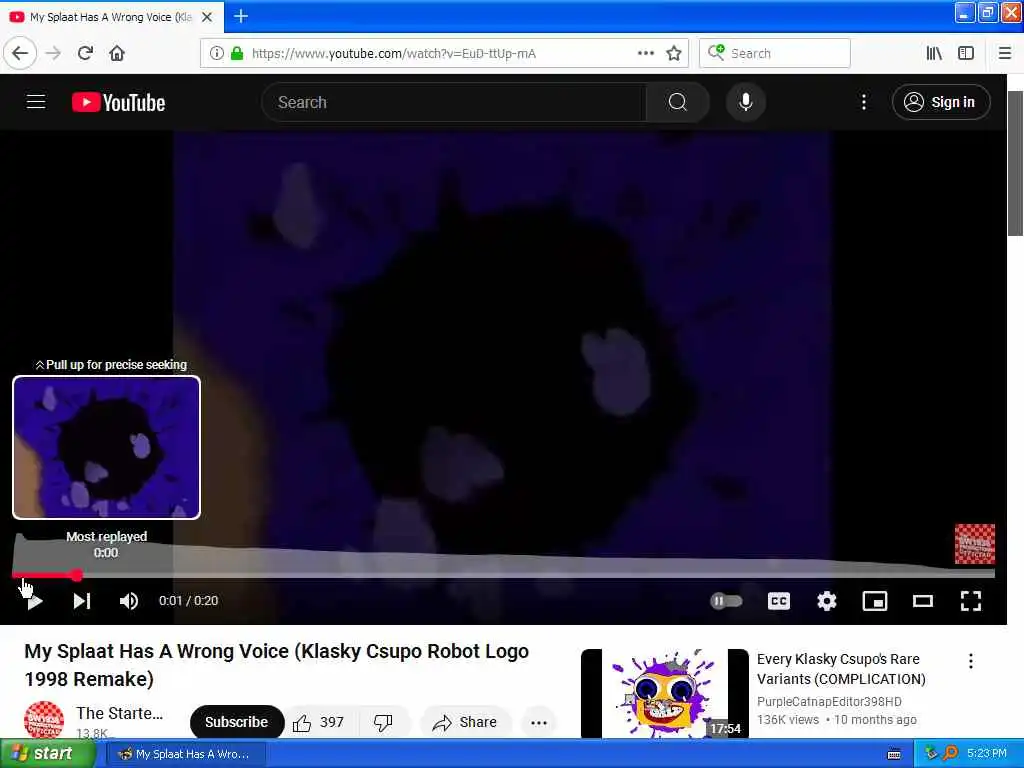Start voice search with the microphone icon
The height and width of the screenshot is (768, 1024).
746,102
